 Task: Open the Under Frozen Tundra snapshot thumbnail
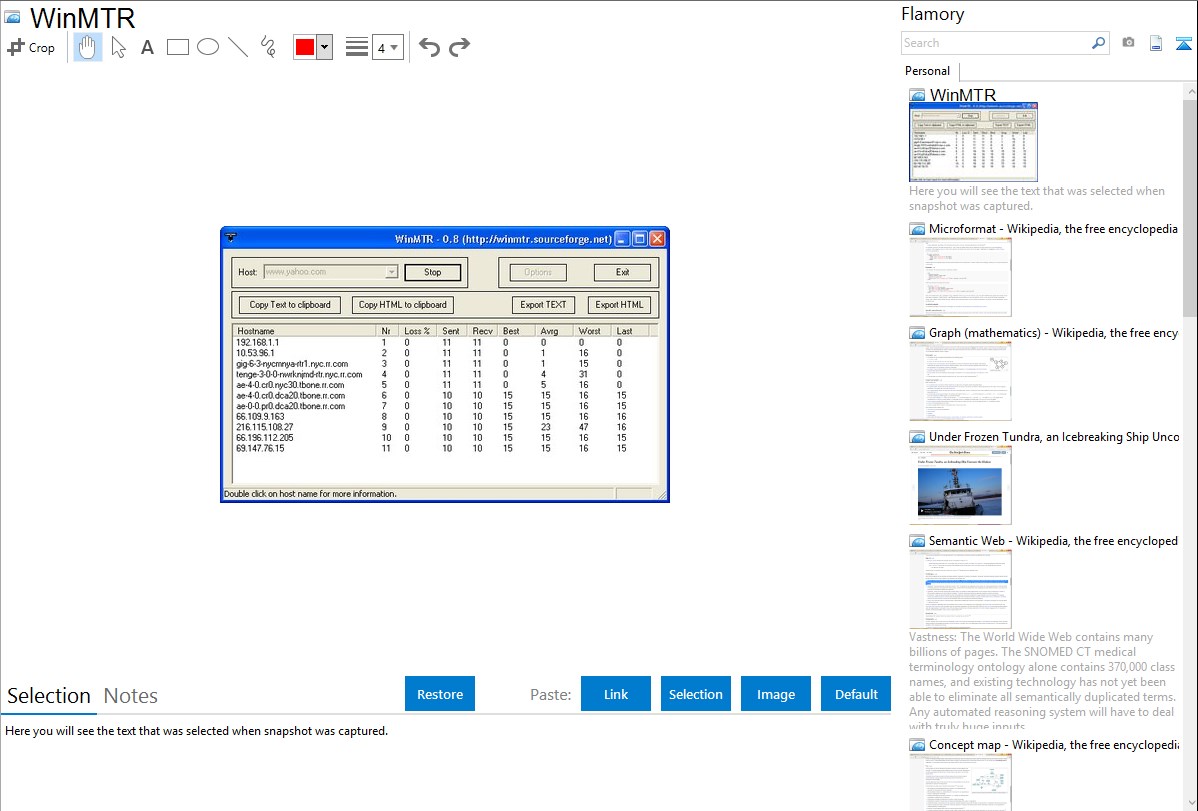pos(960,485)
